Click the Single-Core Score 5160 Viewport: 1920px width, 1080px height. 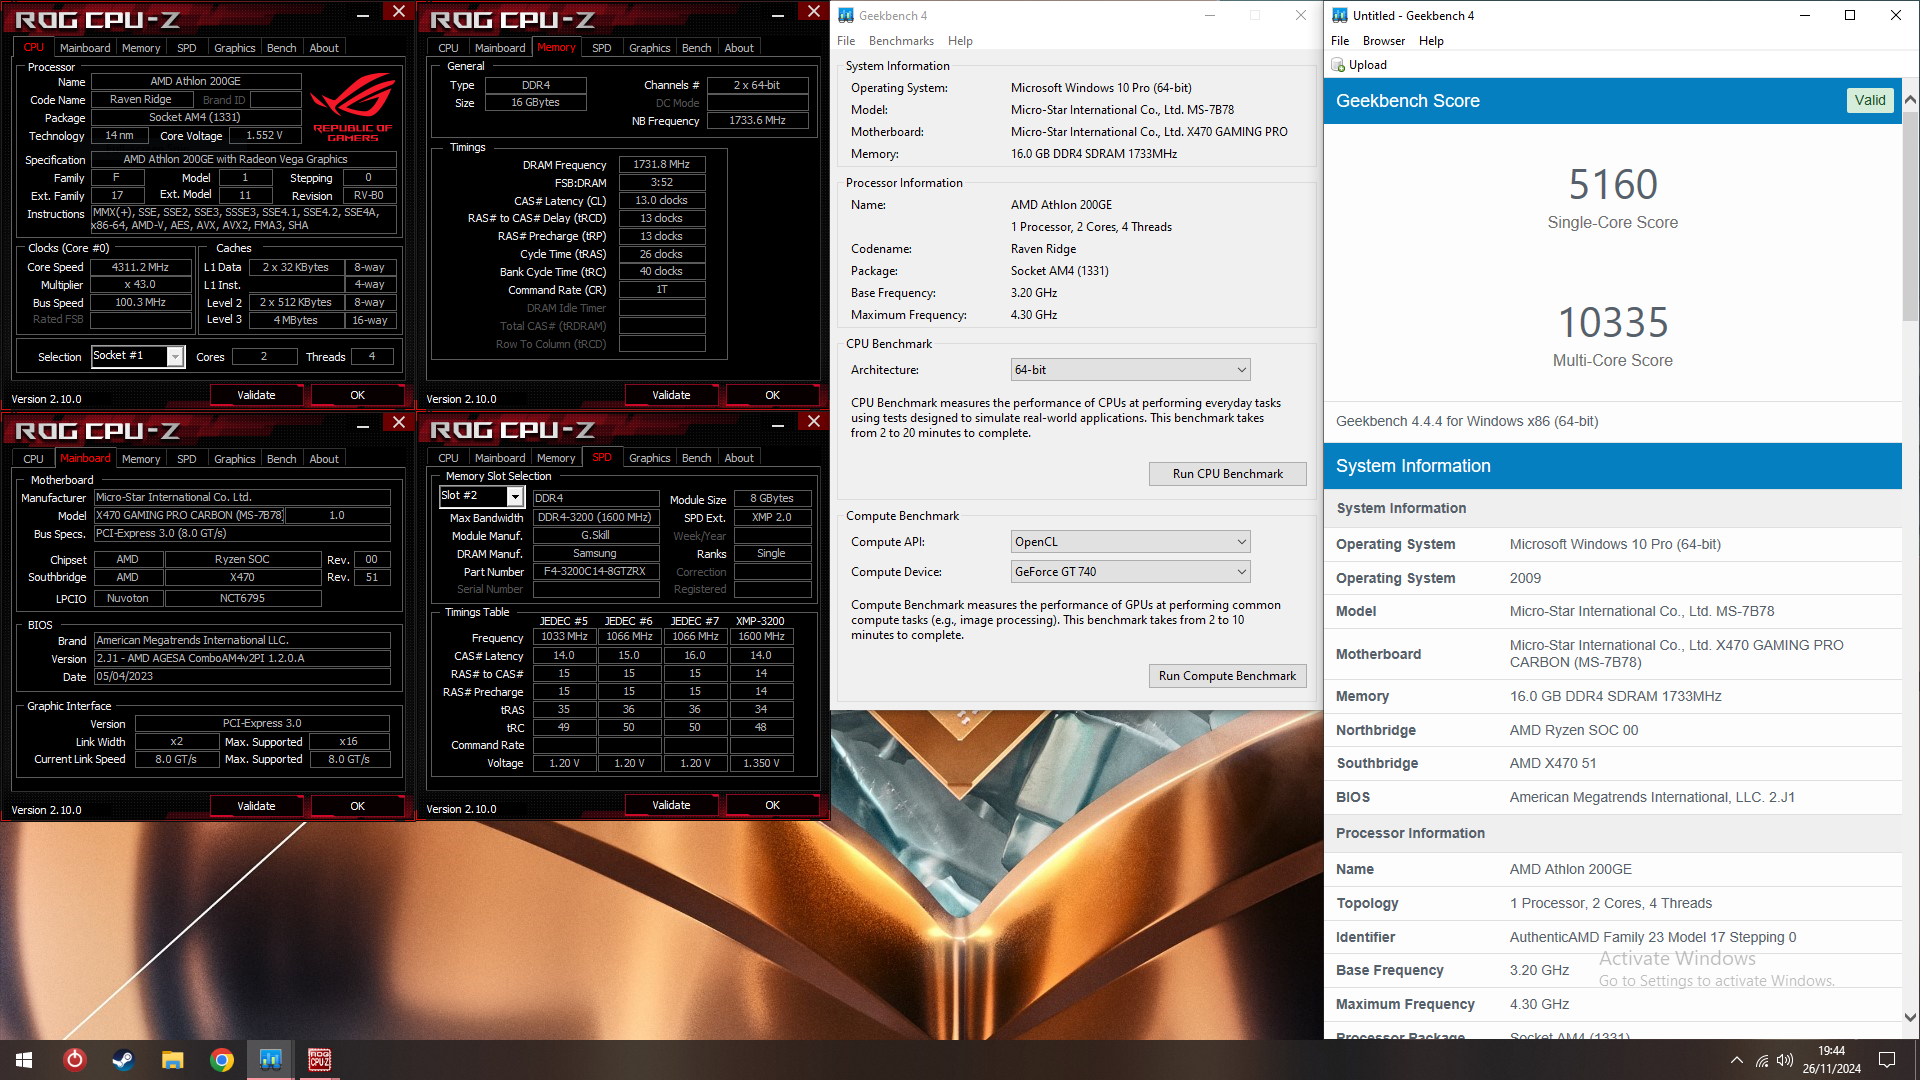(1612, 185)
